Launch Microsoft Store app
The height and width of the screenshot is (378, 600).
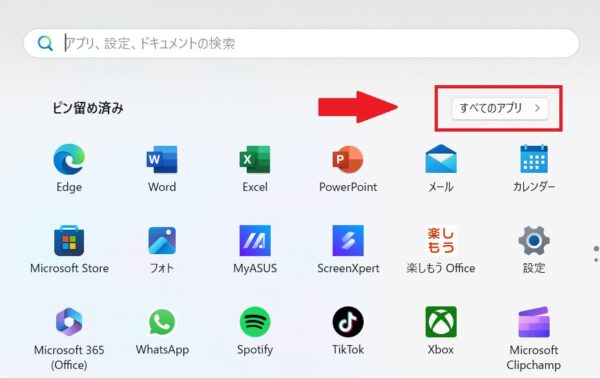[69, 241]
